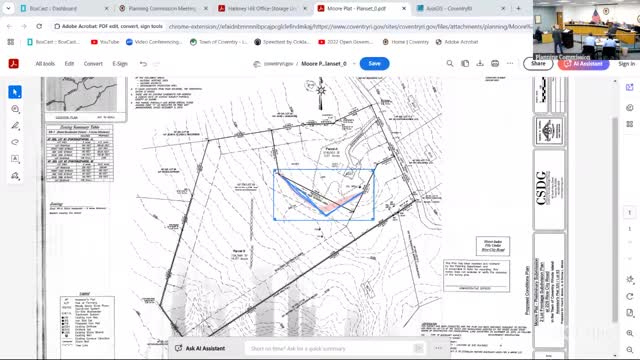Select the arrow selection tool
This screenshot has width=640, height=360.
[x=15, y=92]
